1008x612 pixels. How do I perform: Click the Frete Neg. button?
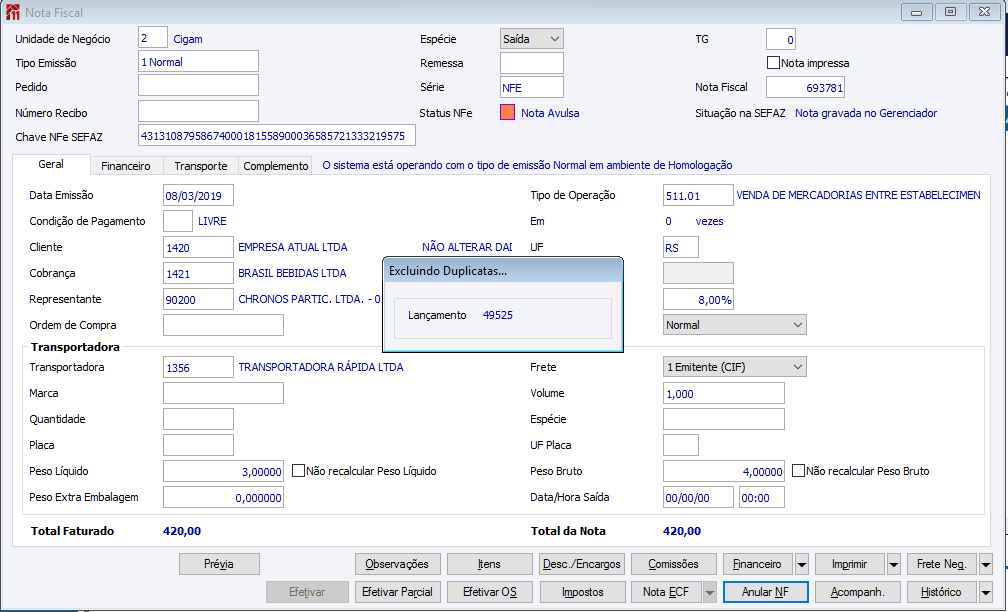[942, 564]
